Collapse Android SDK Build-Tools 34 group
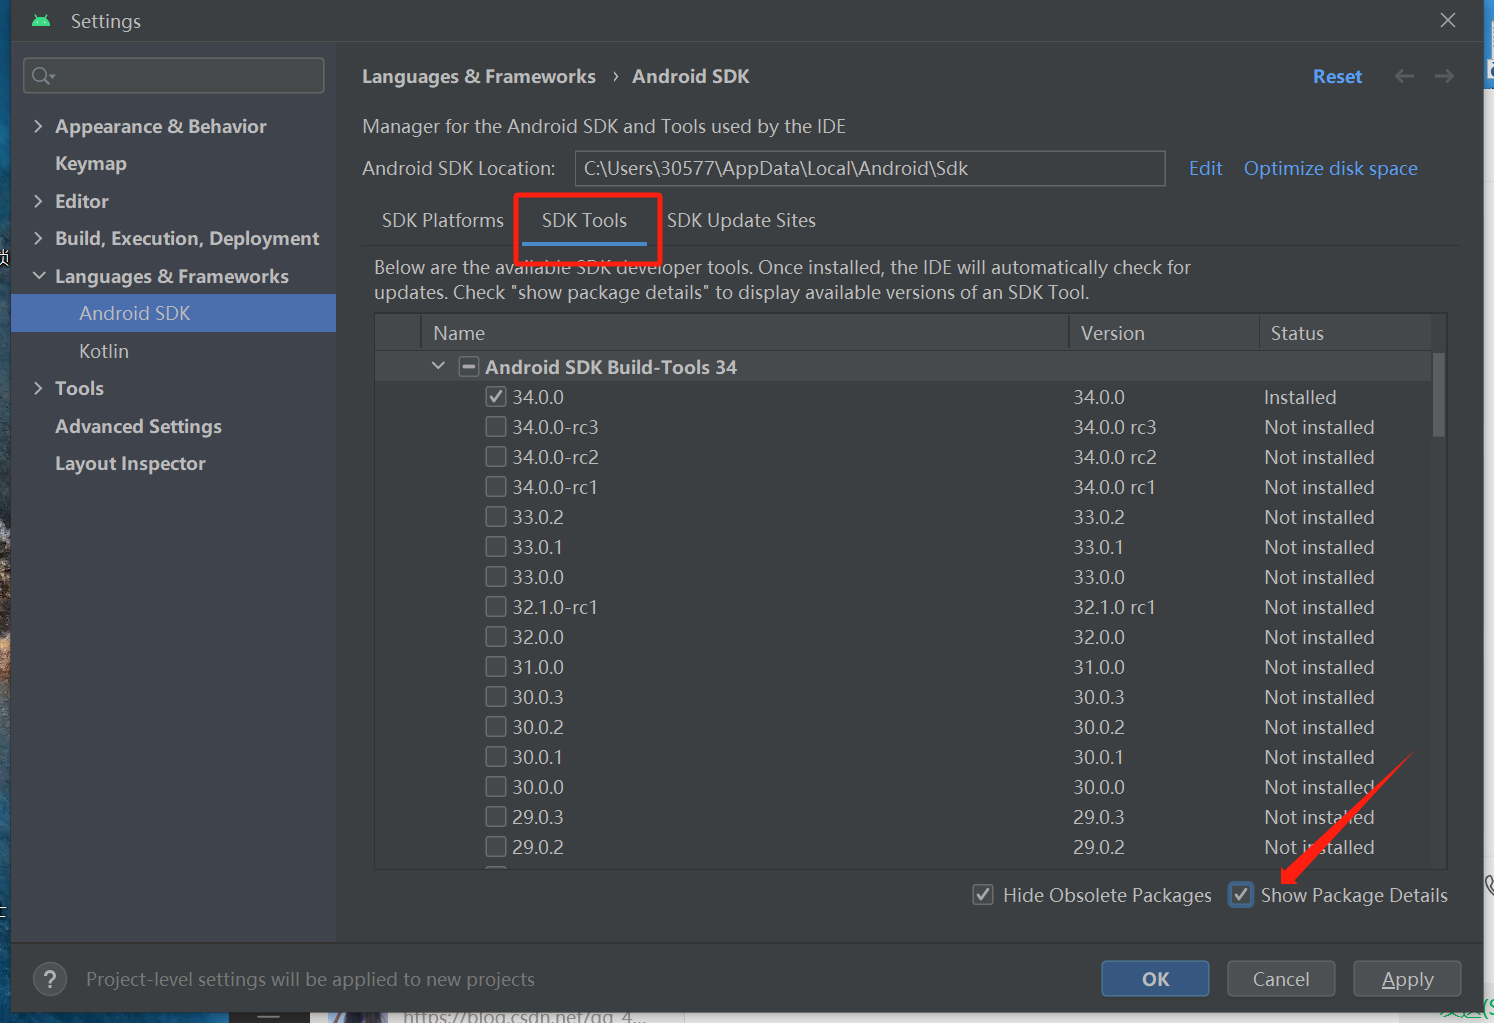This screenshot has width=1494, height=1023. [438, 366]
